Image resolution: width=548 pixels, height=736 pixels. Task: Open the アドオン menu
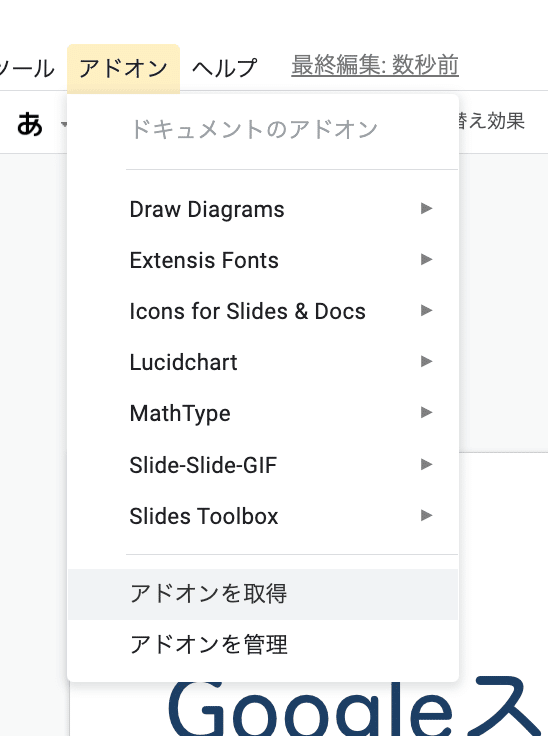tap(123, 69)
